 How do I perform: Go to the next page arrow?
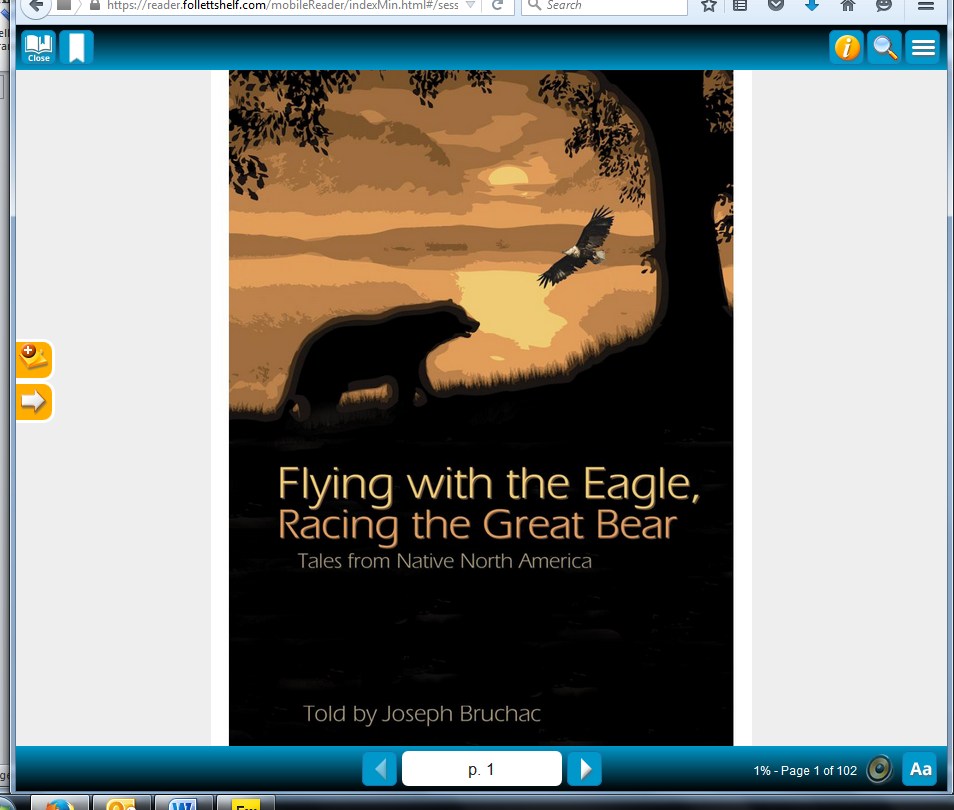click(584, 769)
